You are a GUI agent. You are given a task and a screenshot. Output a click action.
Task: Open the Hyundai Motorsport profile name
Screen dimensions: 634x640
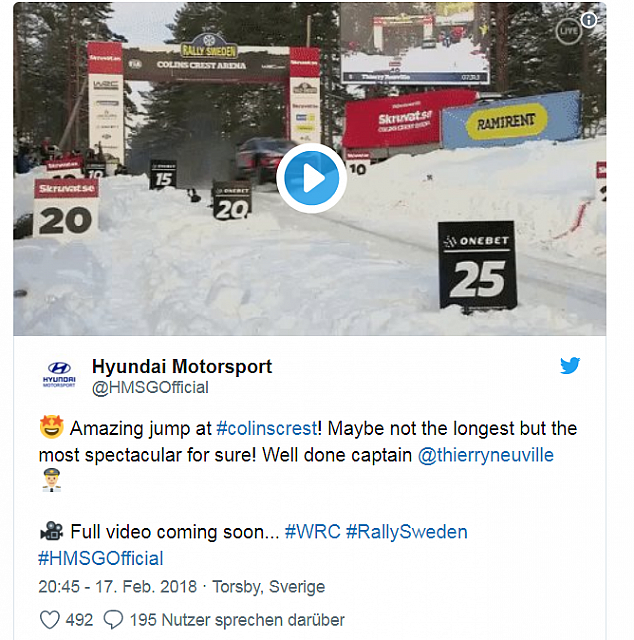tap(182, 366)
